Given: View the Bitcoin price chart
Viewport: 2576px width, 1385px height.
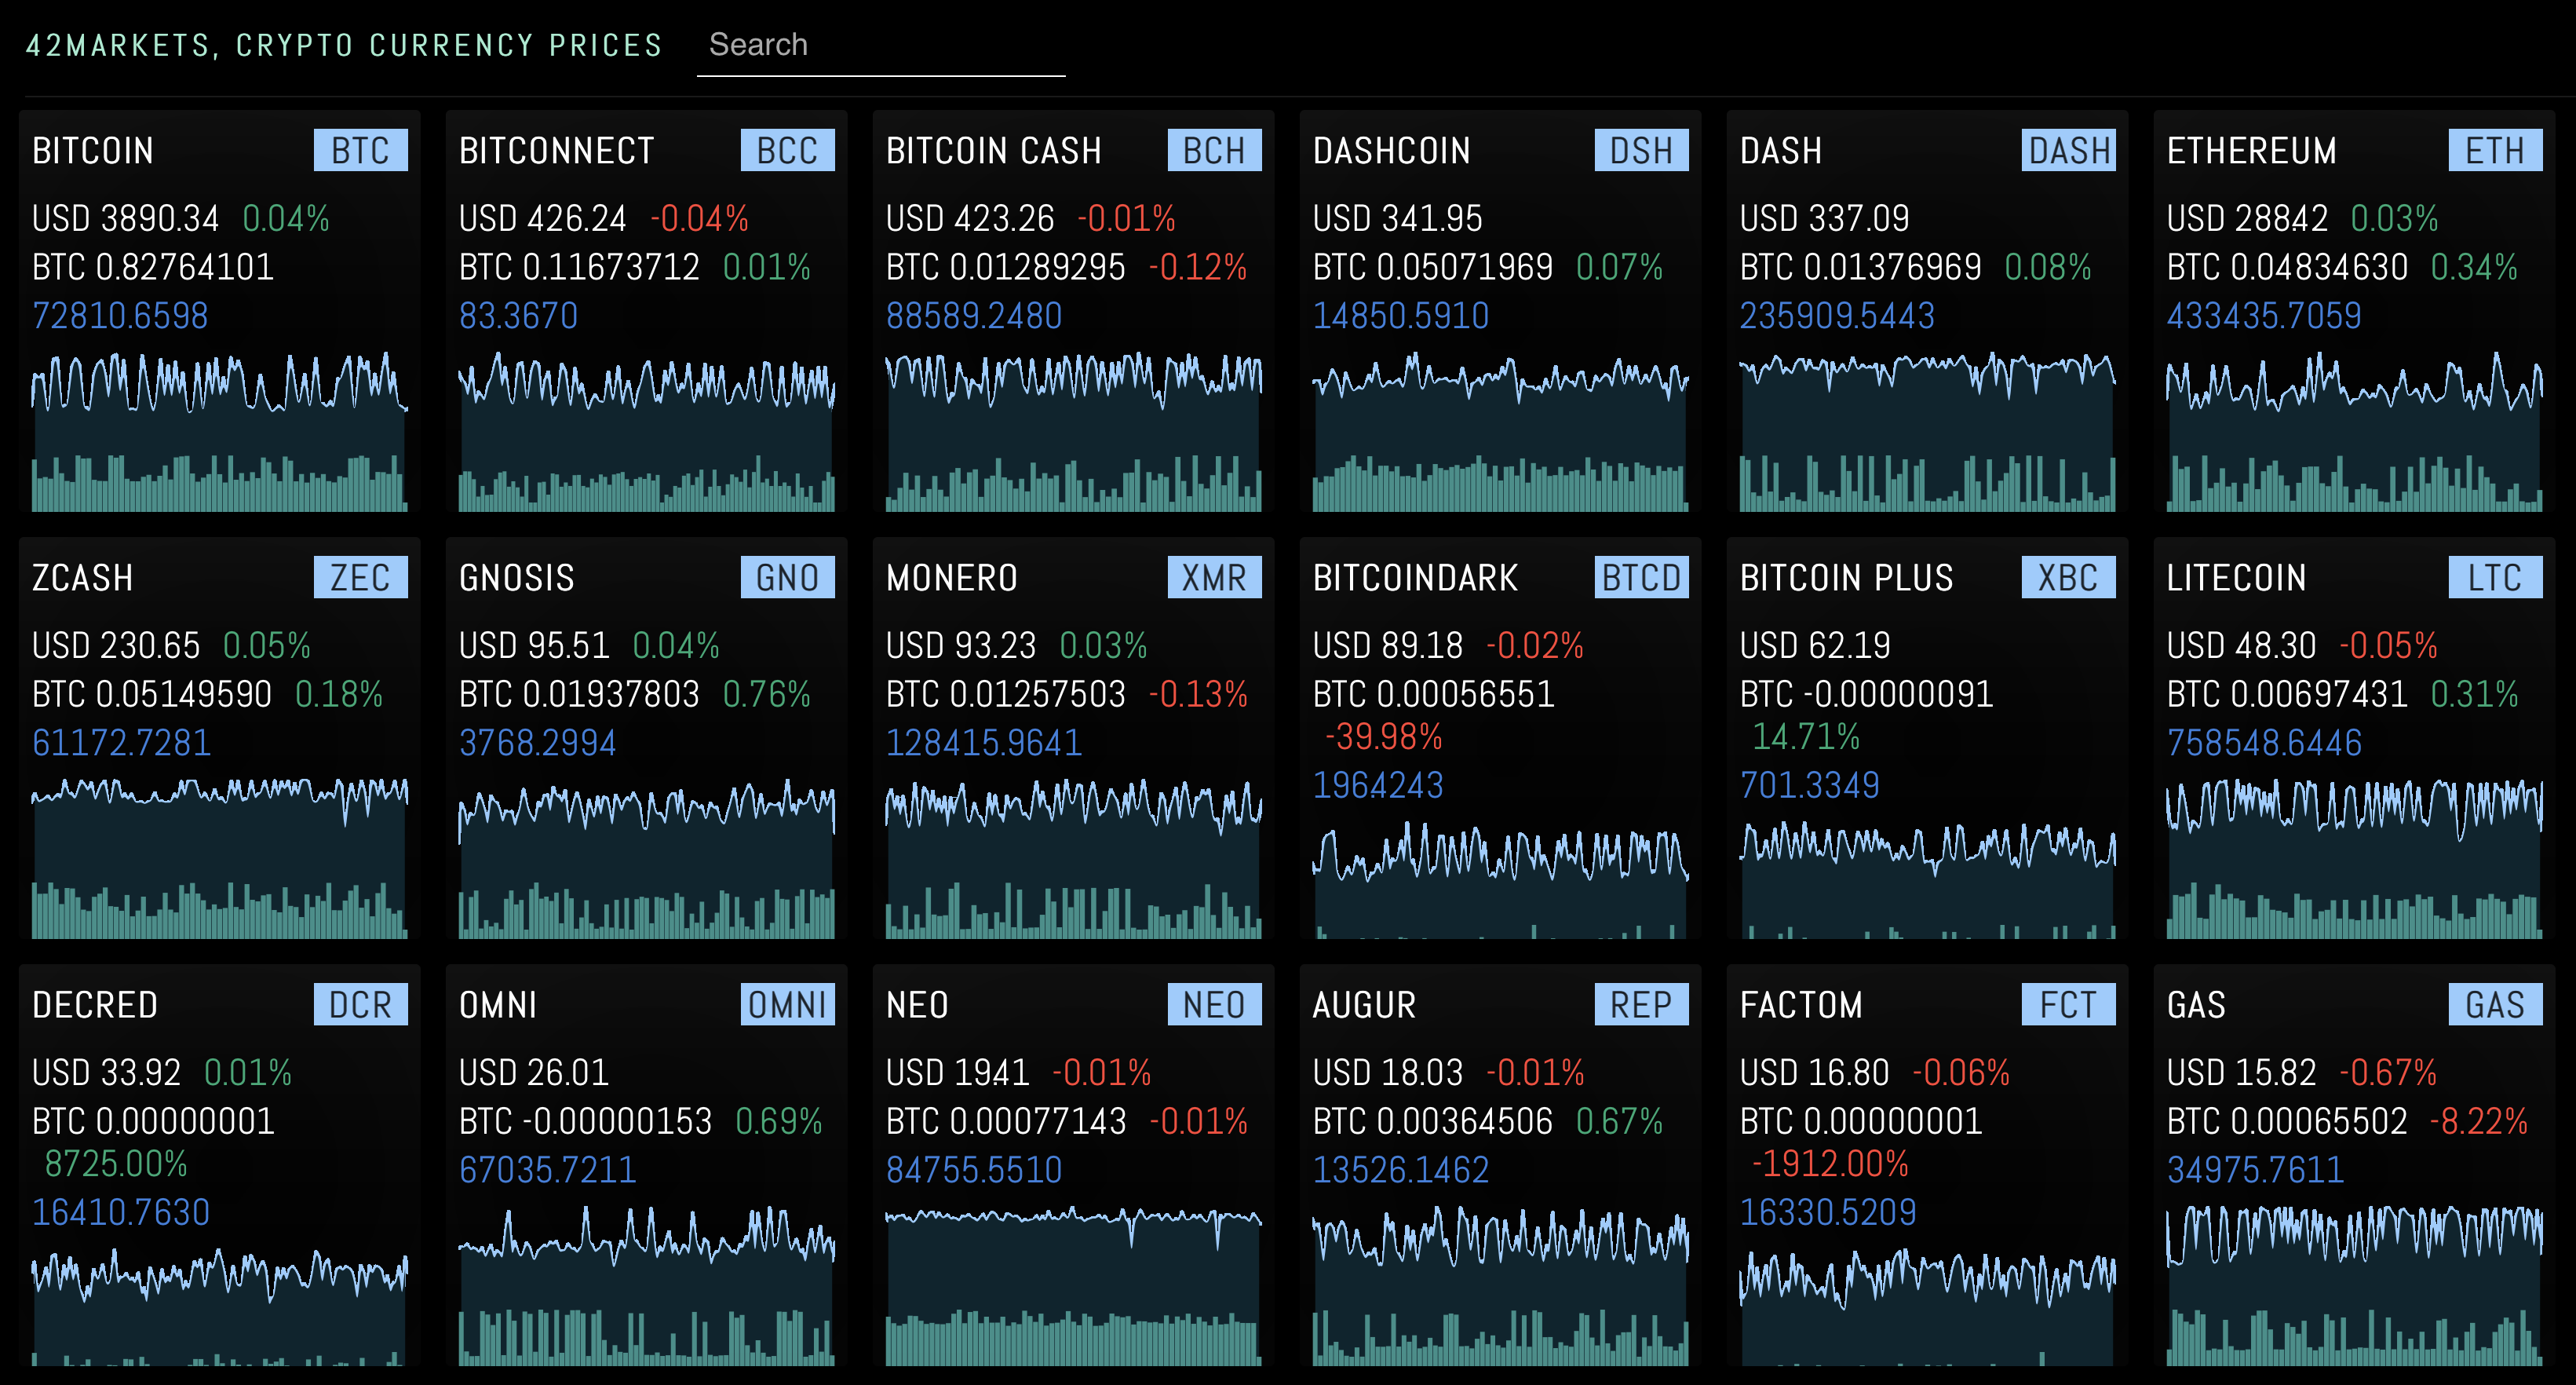Looking at the screenshot, I should [x=220, y=431].
